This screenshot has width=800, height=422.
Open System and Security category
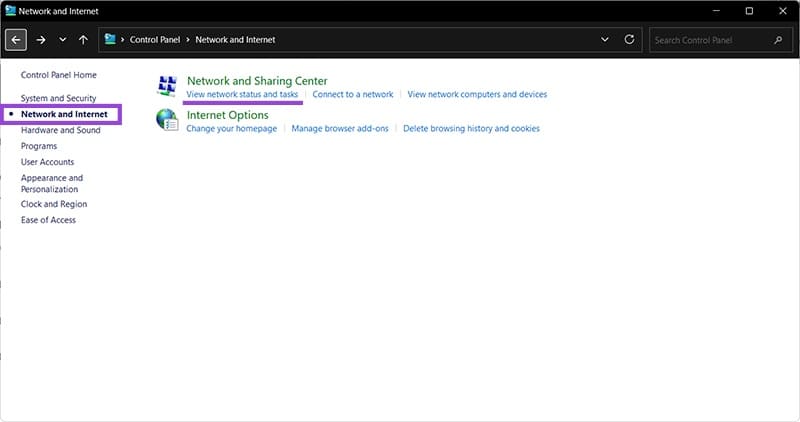58,98
